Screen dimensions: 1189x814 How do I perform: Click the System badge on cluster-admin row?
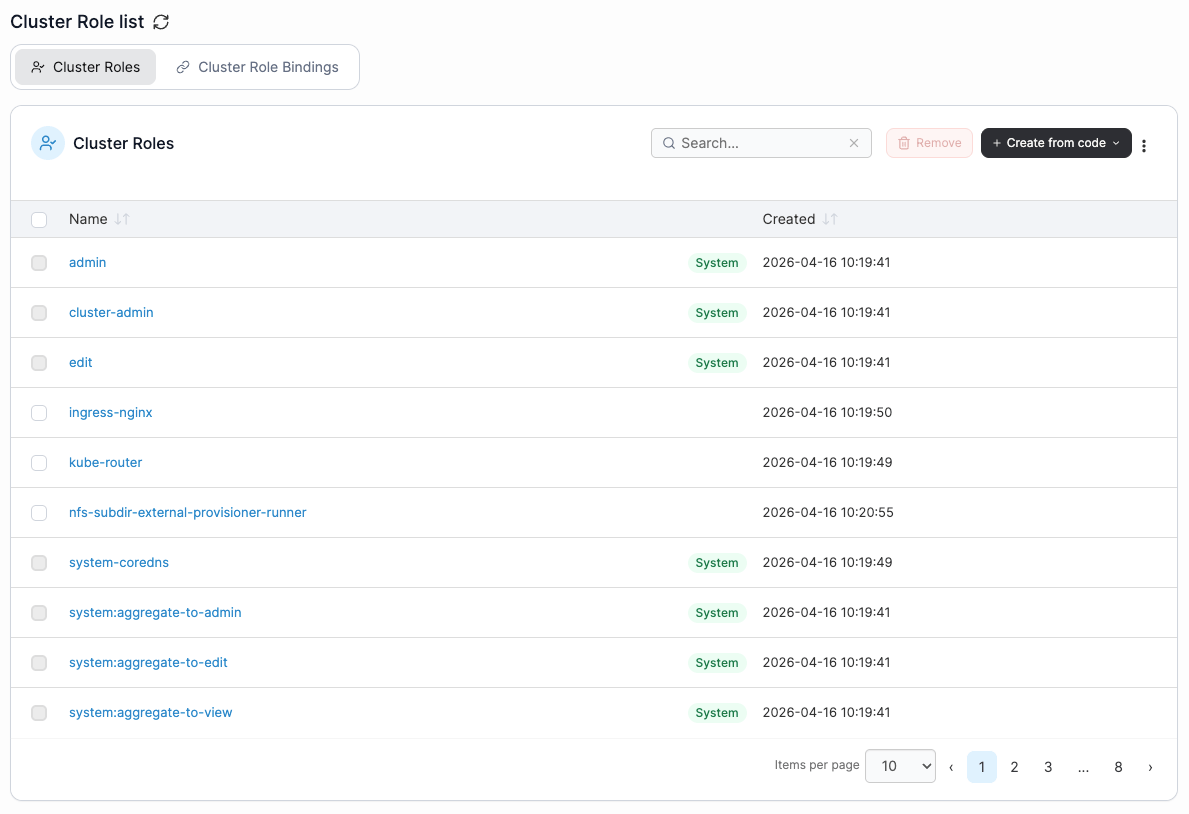click(717, 313)
